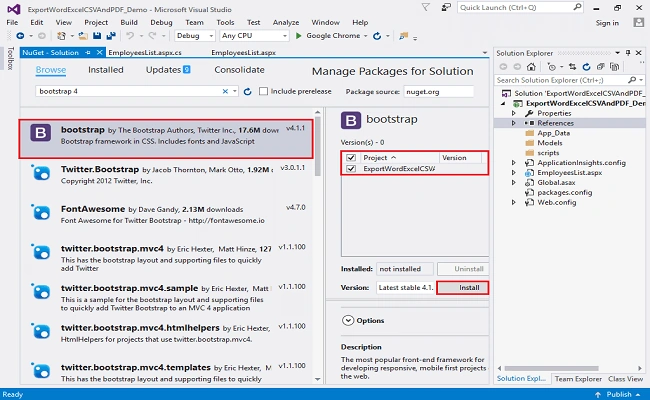Switch to the Consolidate tab
The width and height of the screenshot is (650, 400).
pyautogui.click(x=239, y=70)
